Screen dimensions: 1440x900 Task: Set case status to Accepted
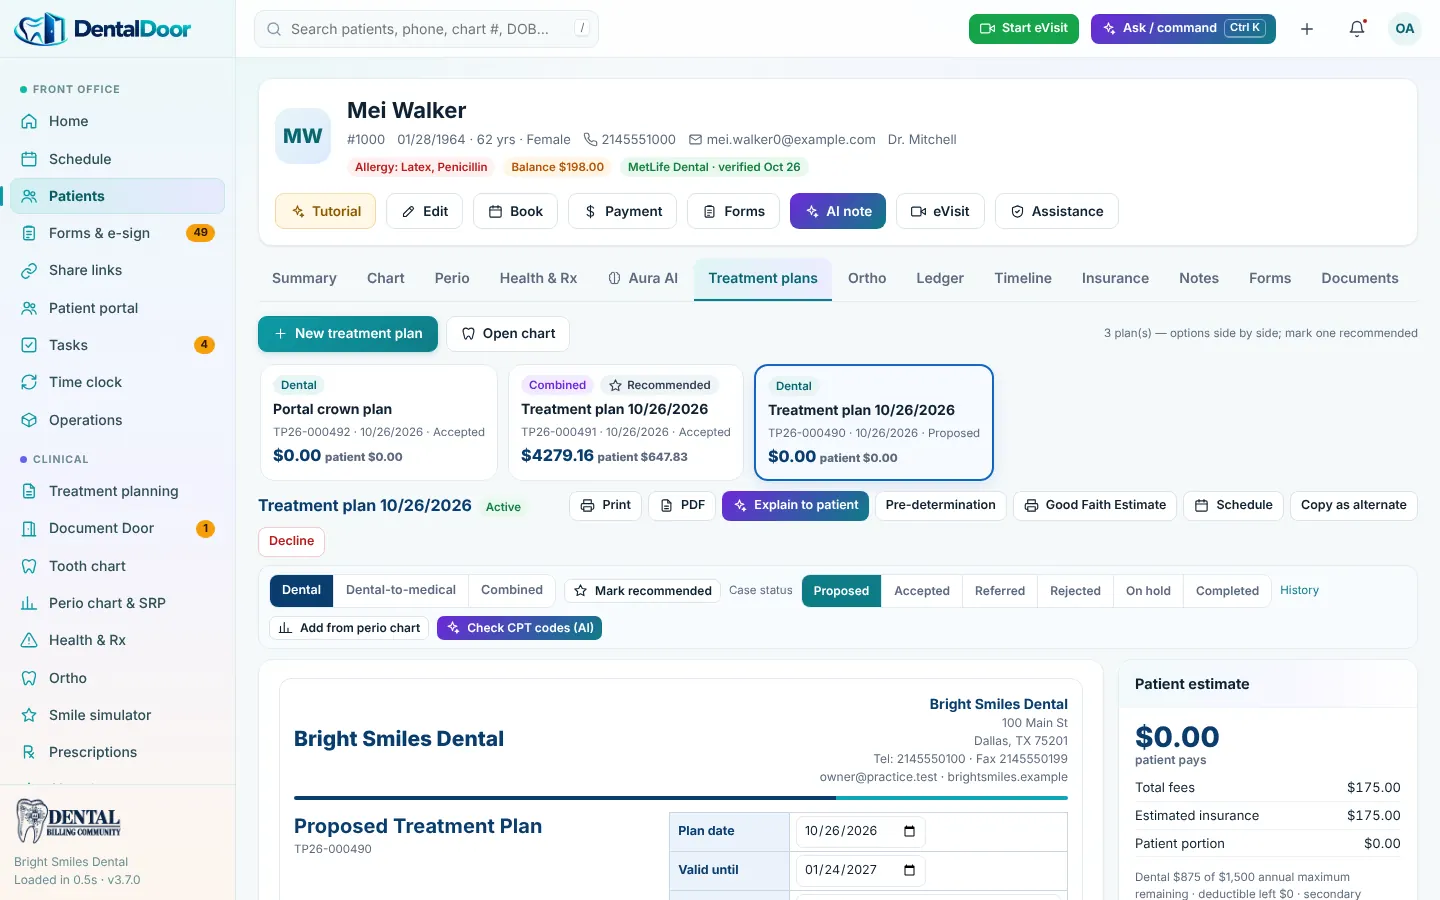tap(922, 591)
